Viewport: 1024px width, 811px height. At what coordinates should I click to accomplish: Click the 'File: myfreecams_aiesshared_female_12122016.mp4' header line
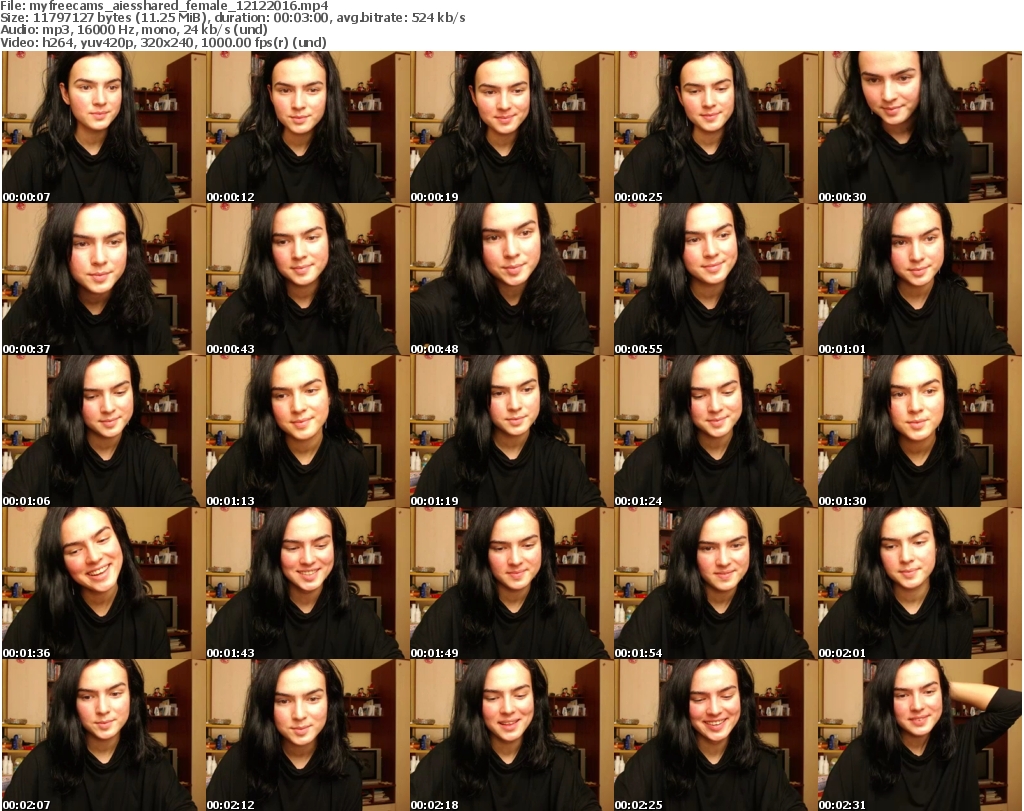[x=164, y=6]
